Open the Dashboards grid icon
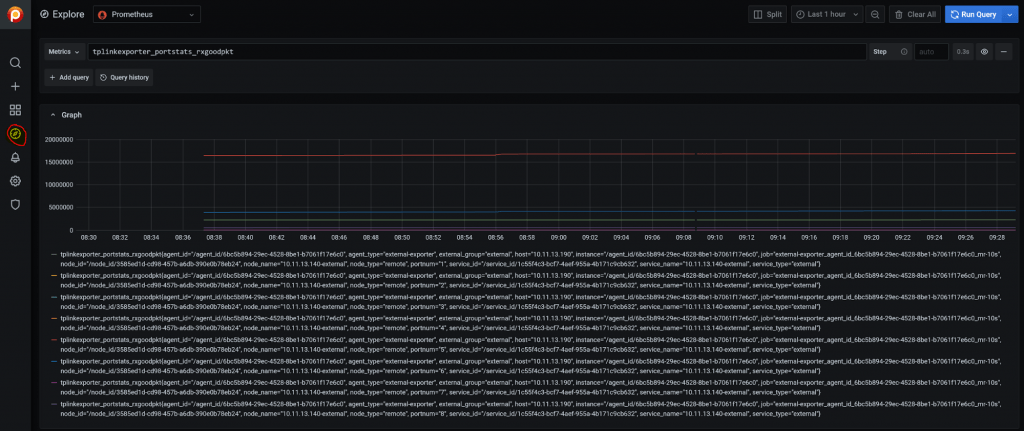The height and width of the screenshot is (431, 1024). 15,110
